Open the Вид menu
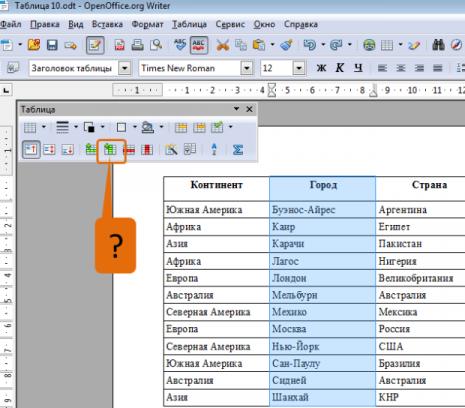Viewport: 465px width, 408px height. pyautogui.click(x=76, y=24)
